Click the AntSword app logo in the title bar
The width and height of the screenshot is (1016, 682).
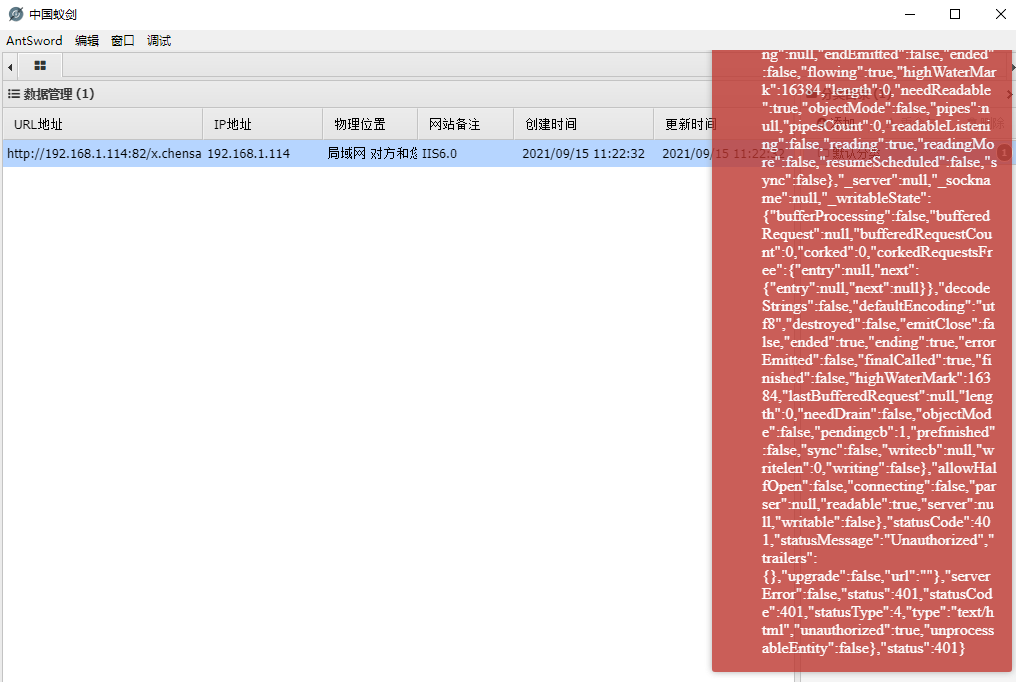[16, 14]
